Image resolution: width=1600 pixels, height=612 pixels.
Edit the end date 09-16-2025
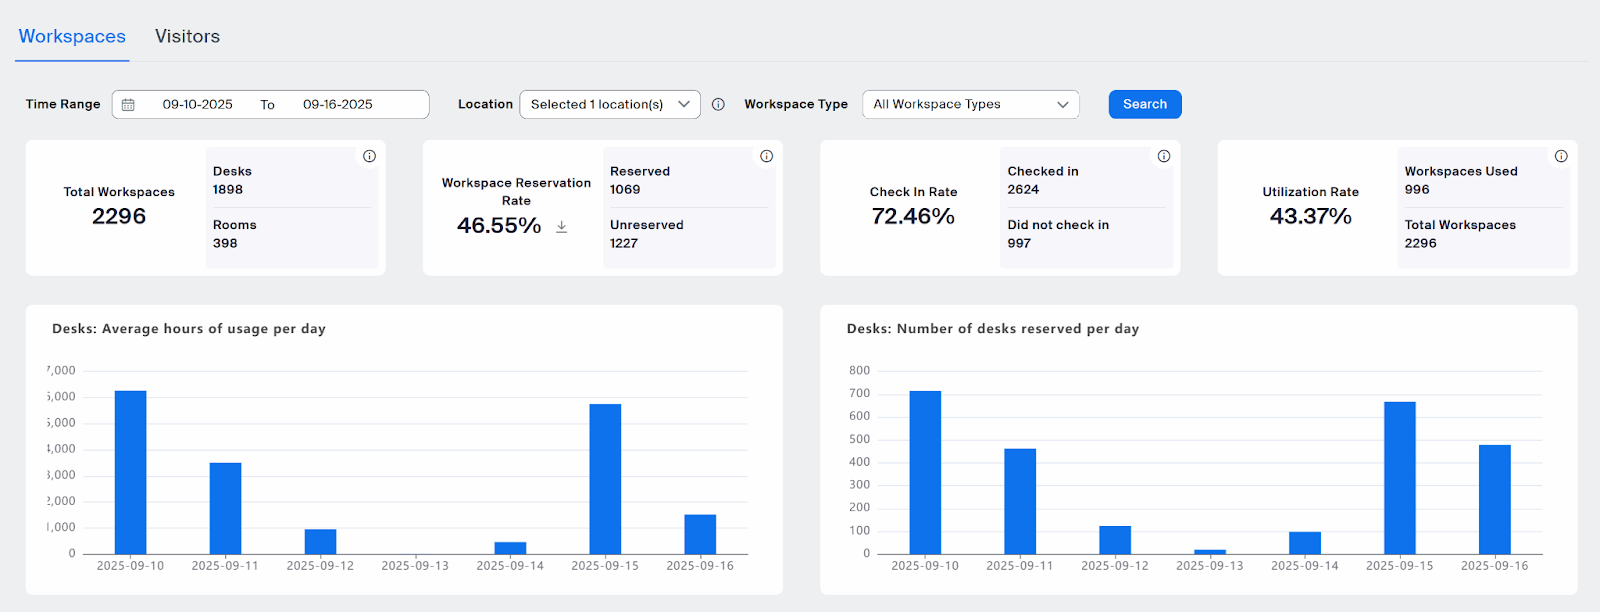point(338,104)
